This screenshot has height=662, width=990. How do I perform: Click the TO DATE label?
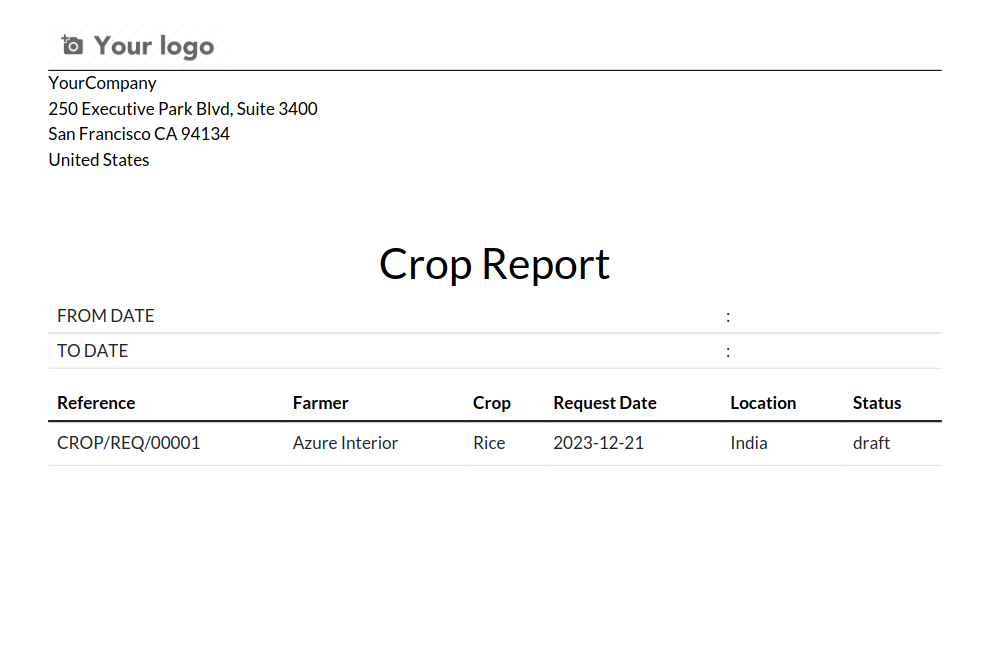tap(93, 351)
